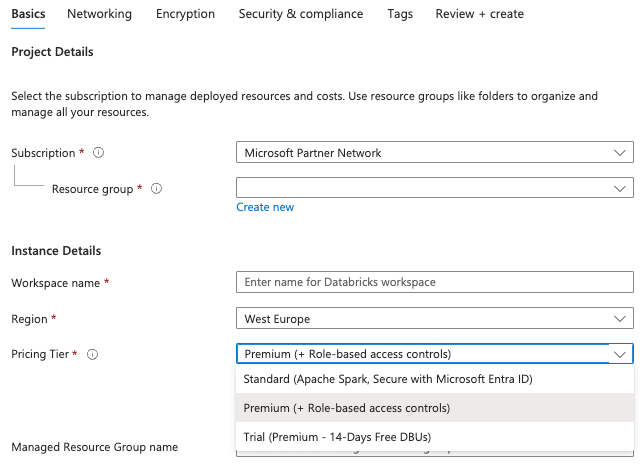
Task: Click the Project Details heading
Action: click(52, 52)
